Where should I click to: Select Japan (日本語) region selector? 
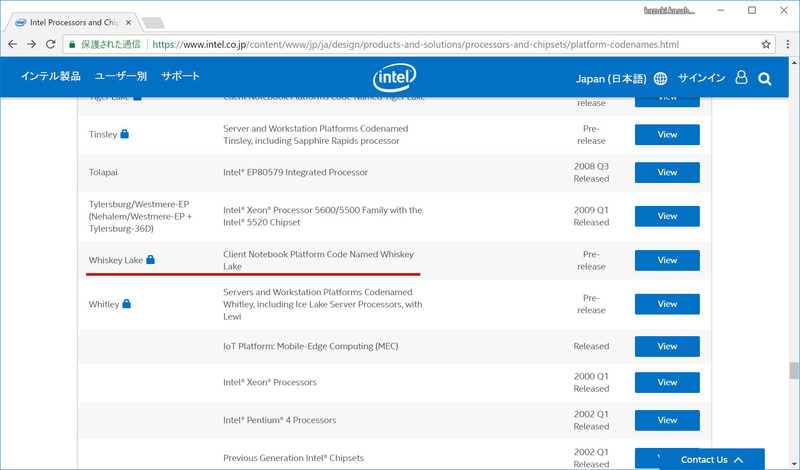[x=612, y=78]
